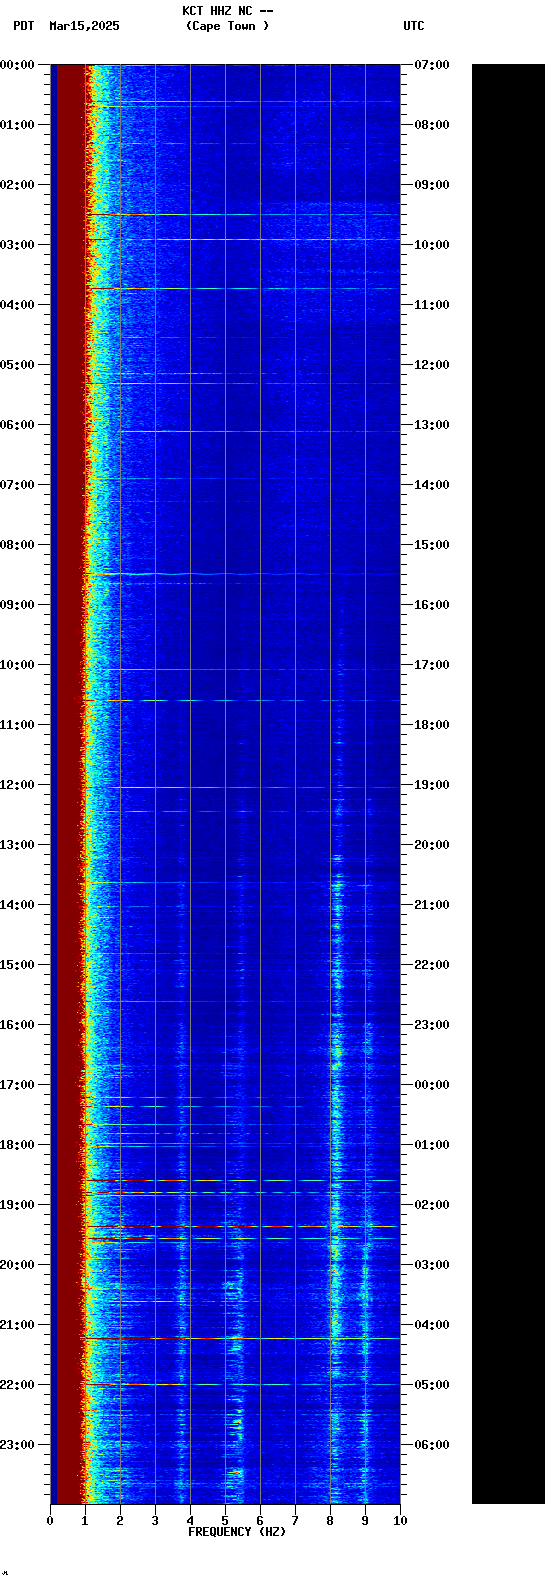Select the 19:00 label on the PDT axis

[17, 1205]
